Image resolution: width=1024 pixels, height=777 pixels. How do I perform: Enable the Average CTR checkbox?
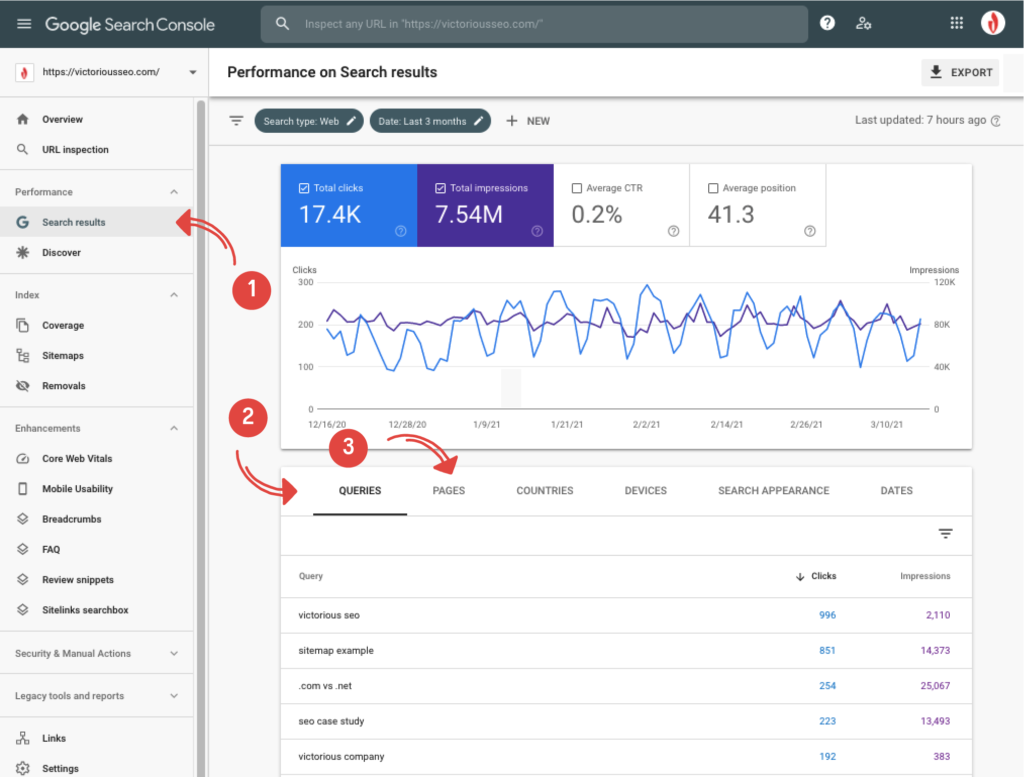coord(576,188)
